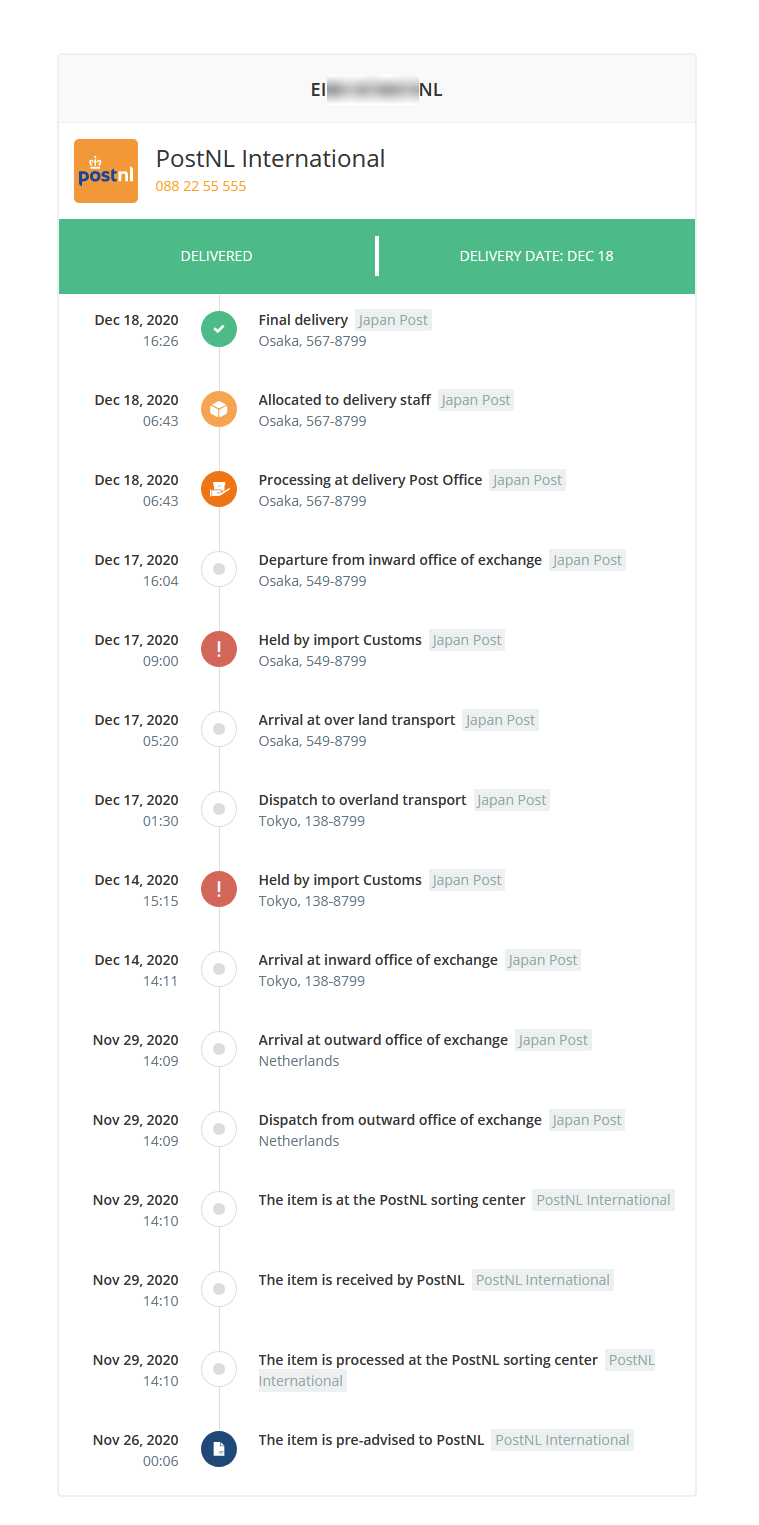Click the DELIVERED status label in green bar
This screenshot has height=1525, width=759.
coord(216,256)
